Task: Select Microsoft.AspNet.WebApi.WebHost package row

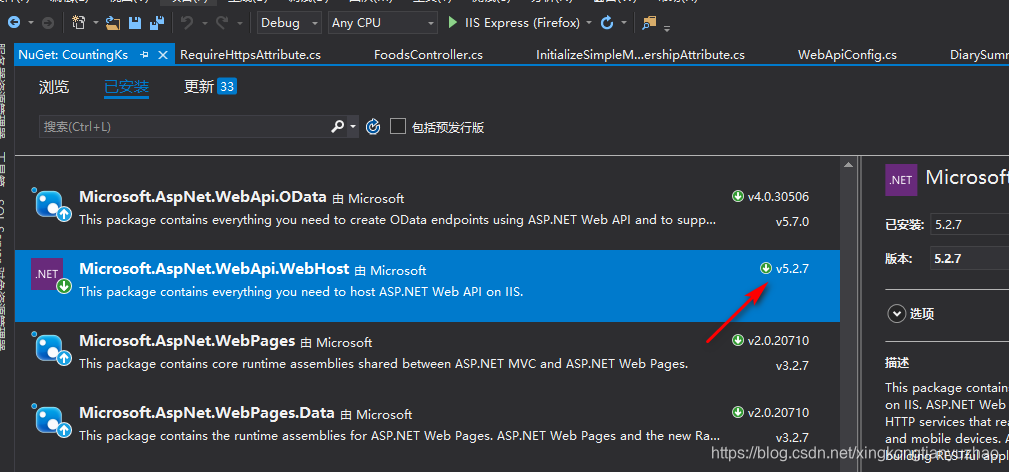Action: pyautogui.click(x=427, y=286)
